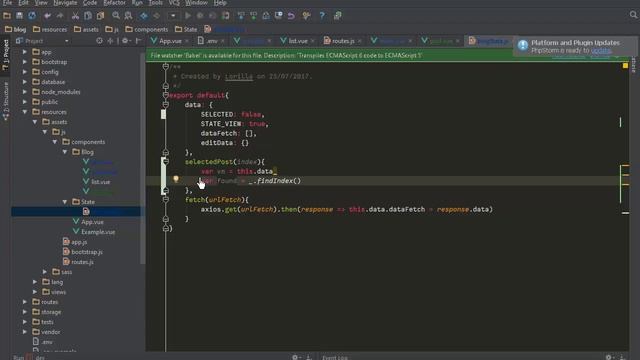Click the Save All toolbar icon
Image resolution: width=640 pixels, height=360 pixels.
click(19, 16)
